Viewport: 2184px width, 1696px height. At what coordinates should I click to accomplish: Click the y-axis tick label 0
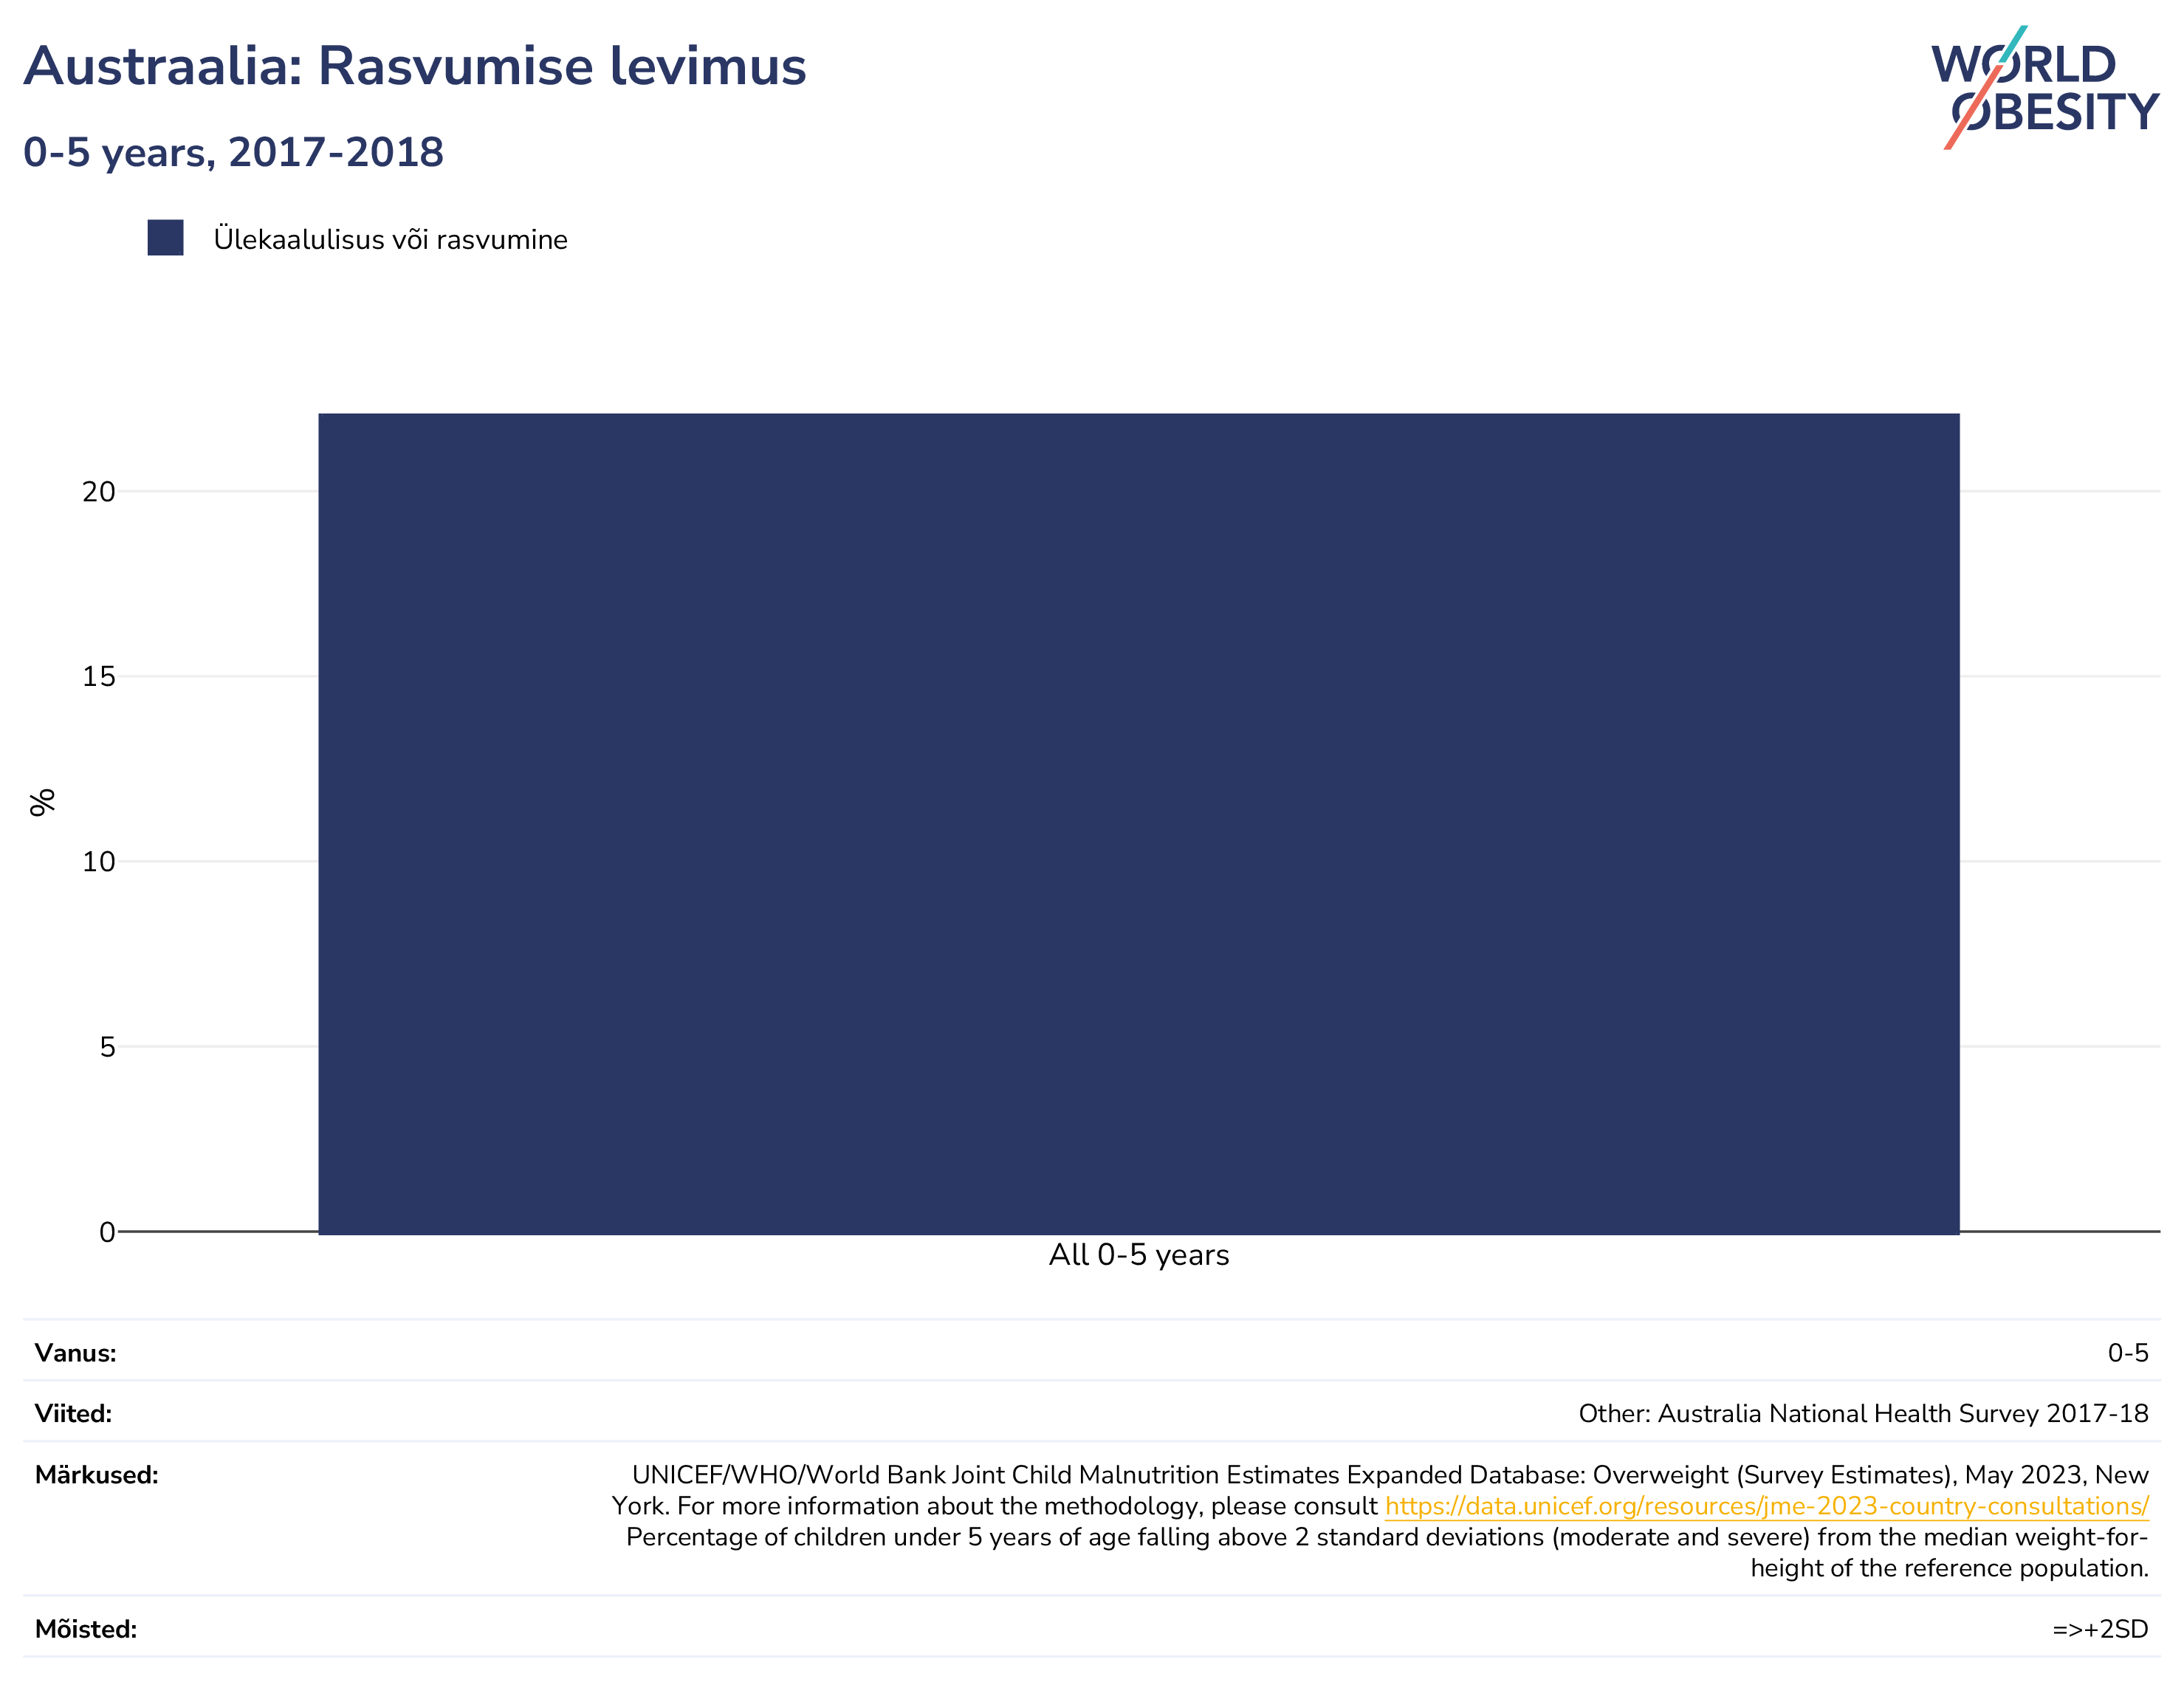[x=108, y=1232]
